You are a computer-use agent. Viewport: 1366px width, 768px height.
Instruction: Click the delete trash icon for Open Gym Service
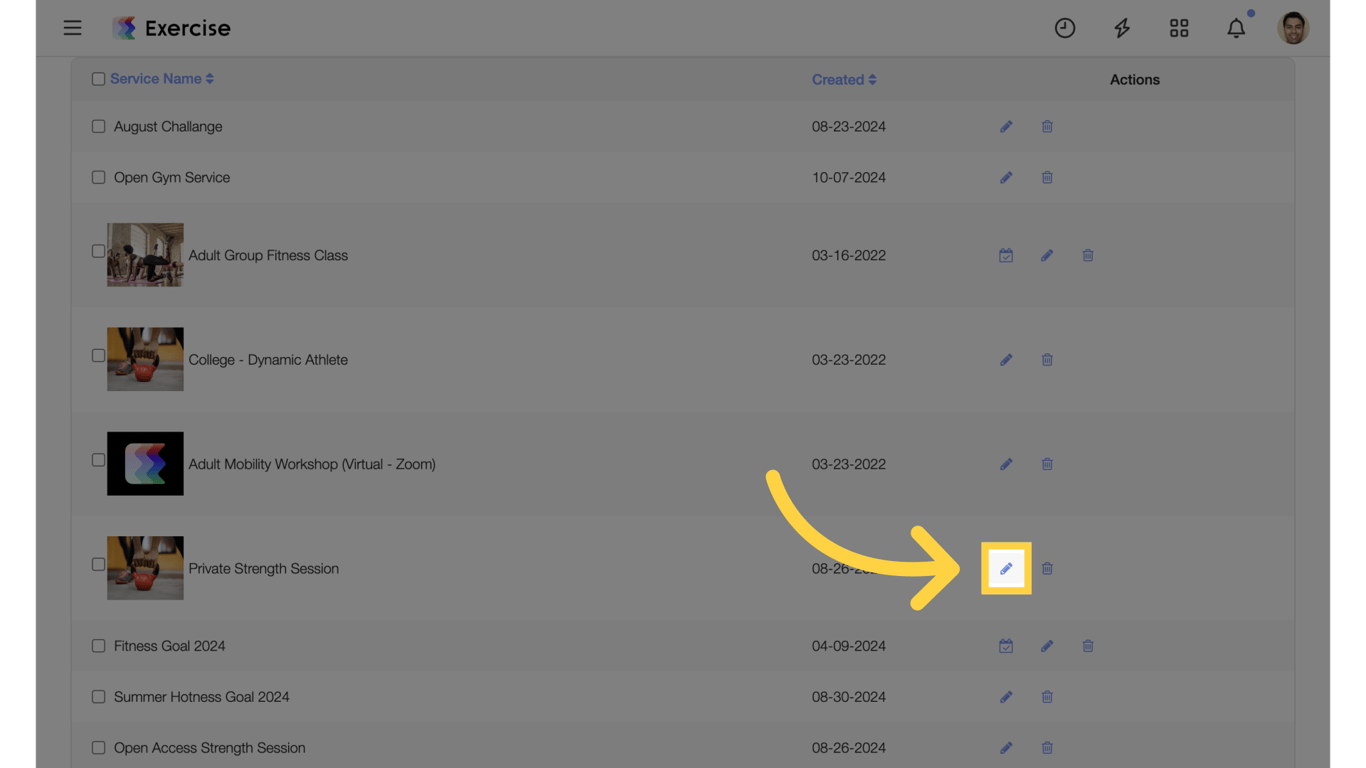(1047, 177)
